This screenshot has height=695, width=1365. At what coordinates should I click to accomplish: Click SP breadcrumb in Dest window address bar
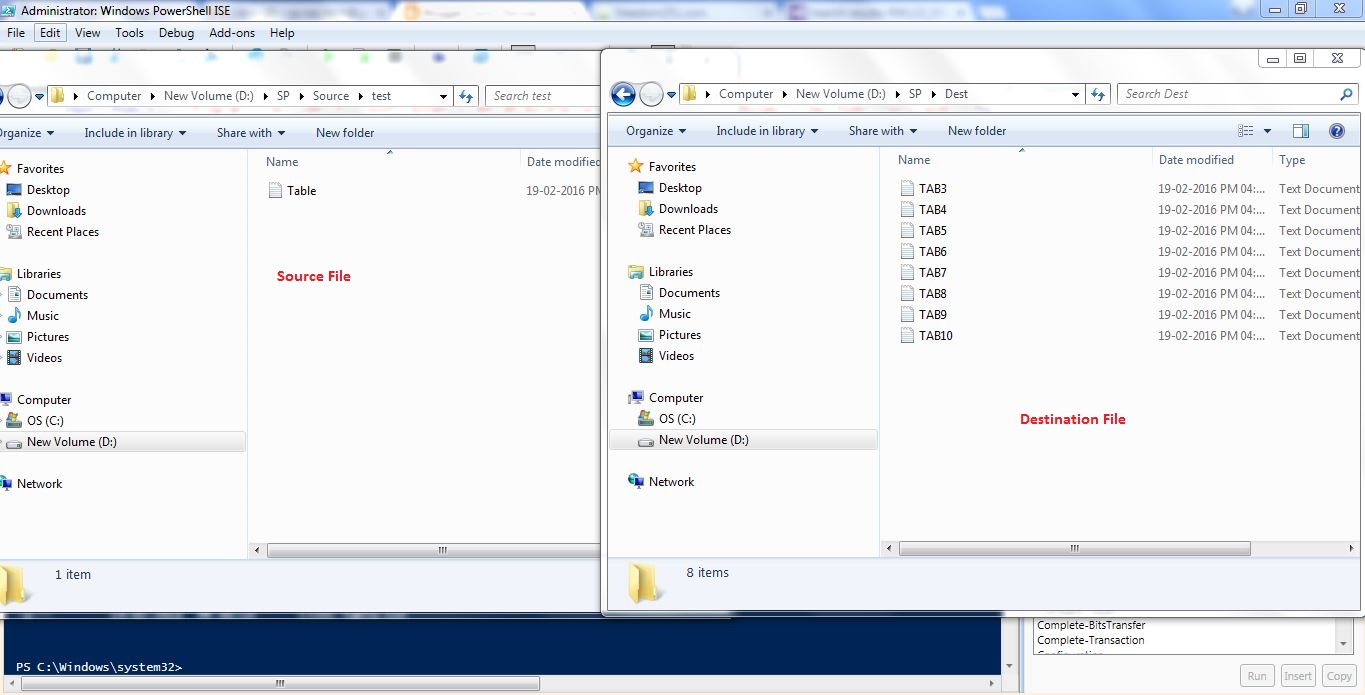[x=915, y=94]
